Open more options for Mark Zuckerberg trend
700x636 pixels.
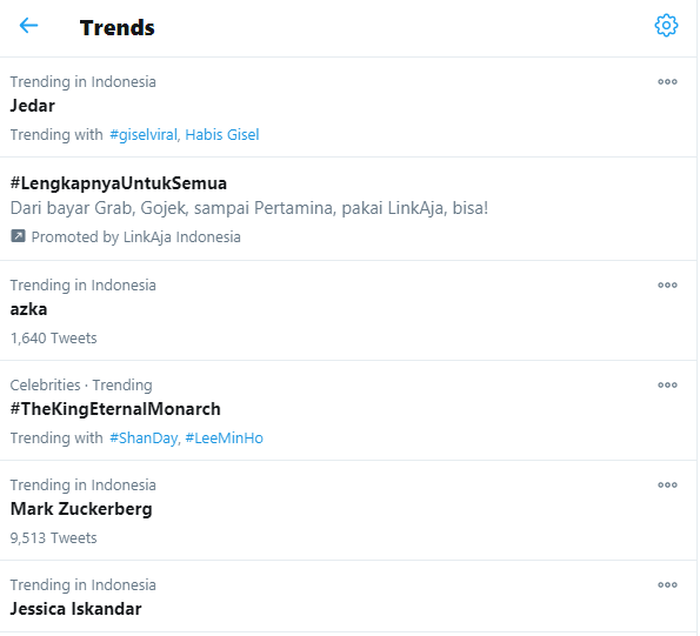667,485
